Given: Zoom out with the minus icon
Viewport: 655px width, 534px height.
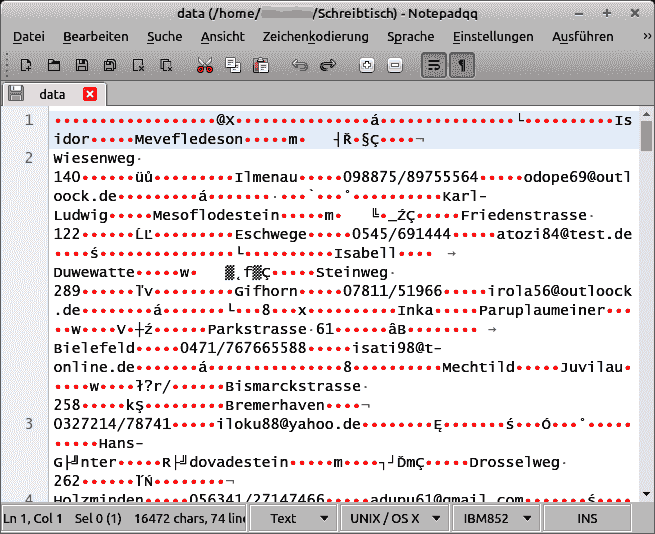Looking at the screenshot, I should [x=395, y=65].
